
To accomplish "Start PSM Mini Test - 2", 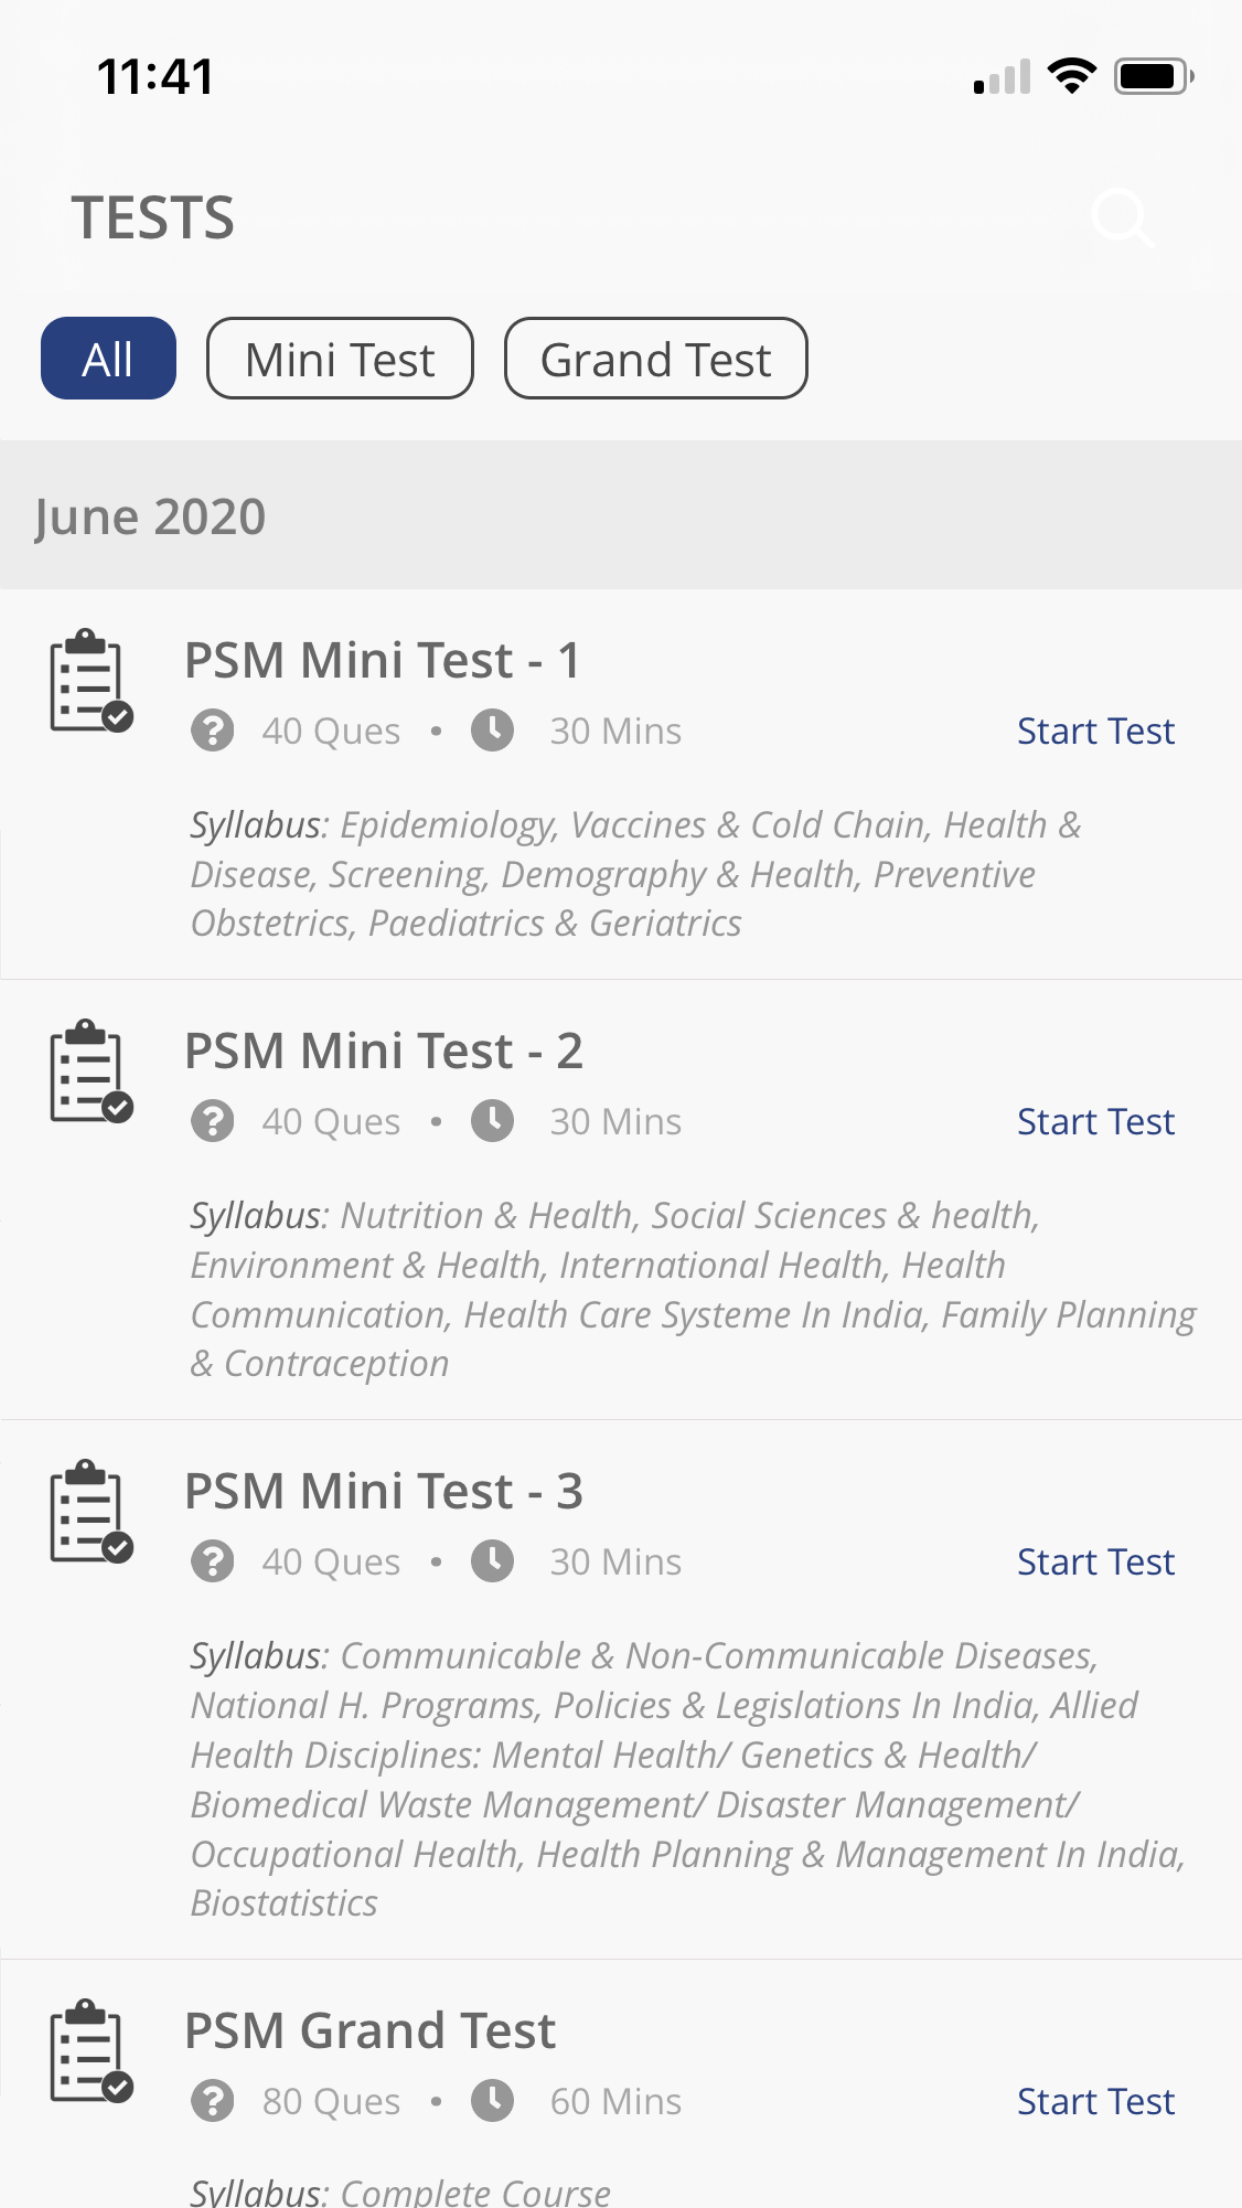I will 1095,1121.
